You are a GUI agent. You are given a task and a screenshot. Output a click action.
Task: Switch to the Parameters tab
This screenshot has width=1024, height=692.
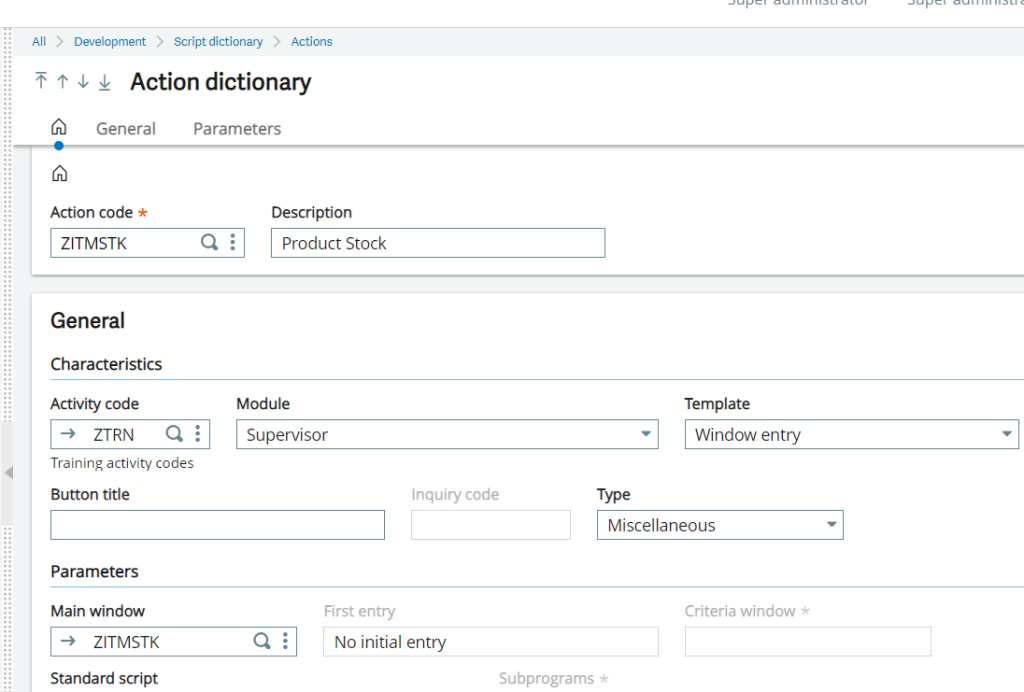pos(237,129)
